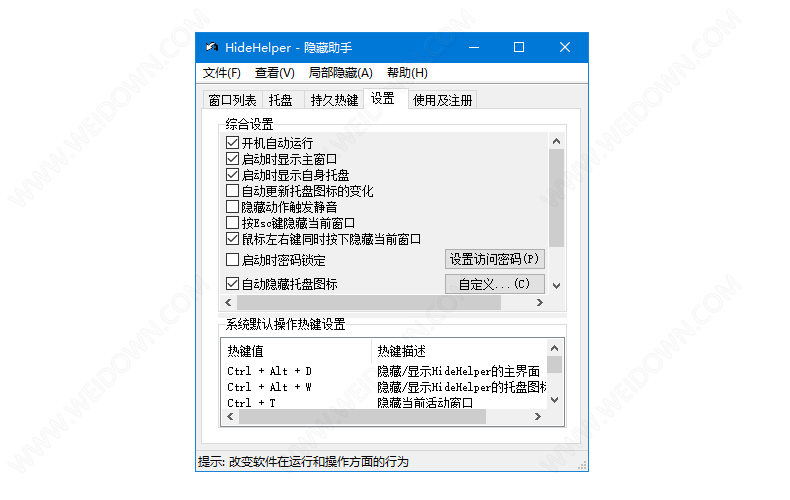The width and height of the screenshot is (790, 500).
Task: Click hotkey list vertical scrollbar thumb
Action: tap(554, 364)
